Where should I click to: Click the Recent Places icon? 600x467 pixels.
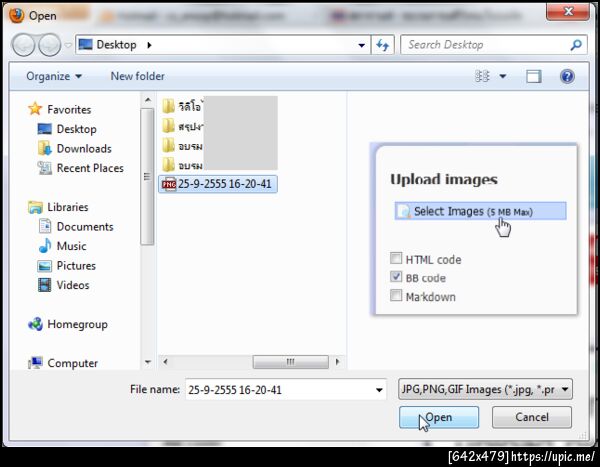(x=44, y=168)
